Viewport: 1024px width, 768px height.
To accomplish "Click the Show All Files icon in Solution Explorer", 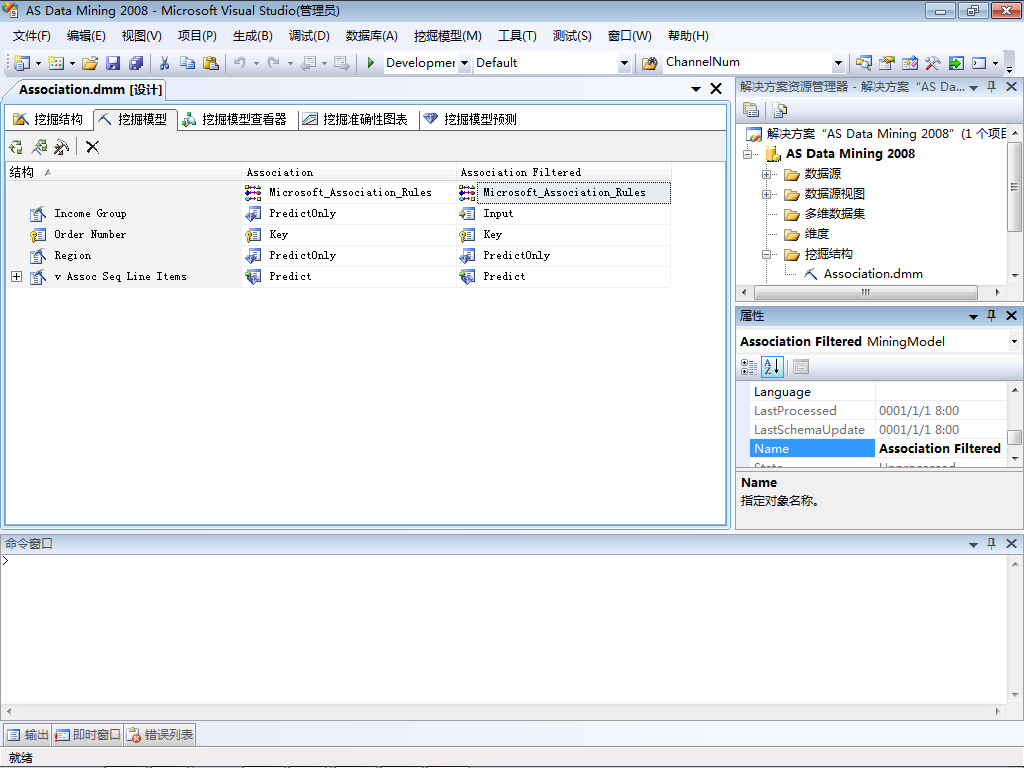I will pyautogui.click(x=780, y=110).
